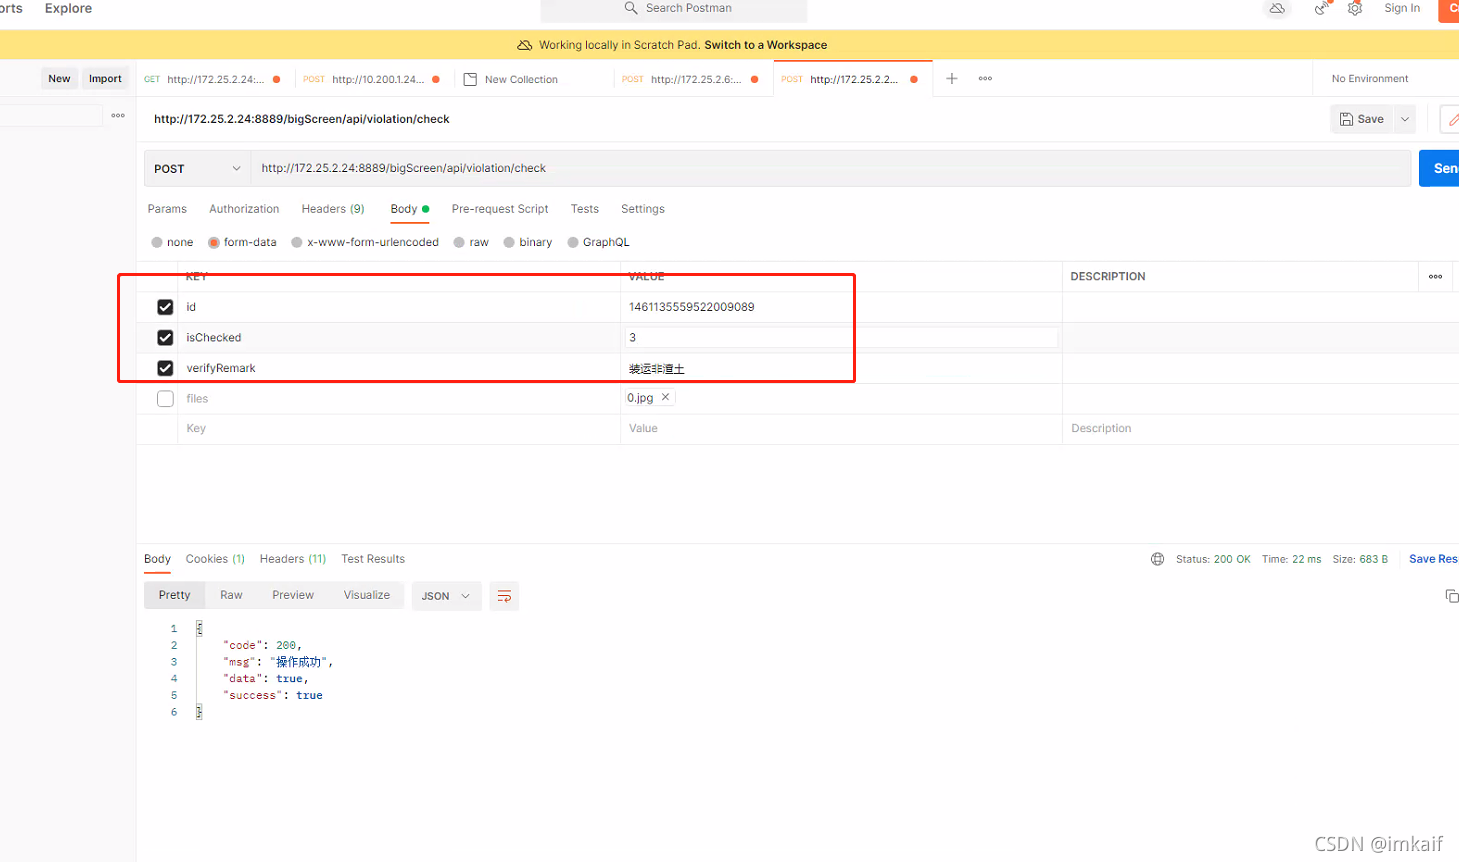
Task: Click the id value 1461135559522009089
Action: click(x=691, y=307)
